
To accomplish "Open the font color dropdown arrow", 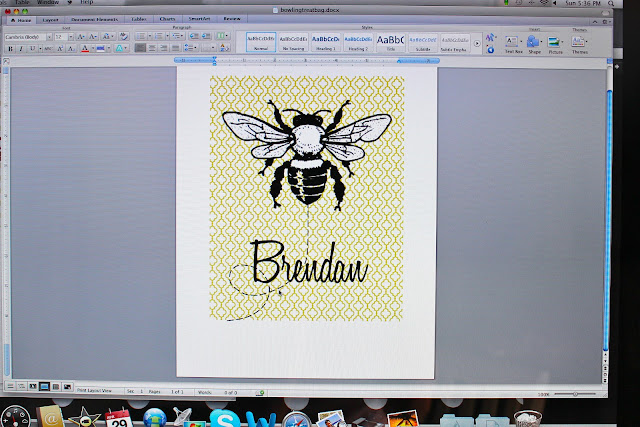I will [x=93, y=49].
